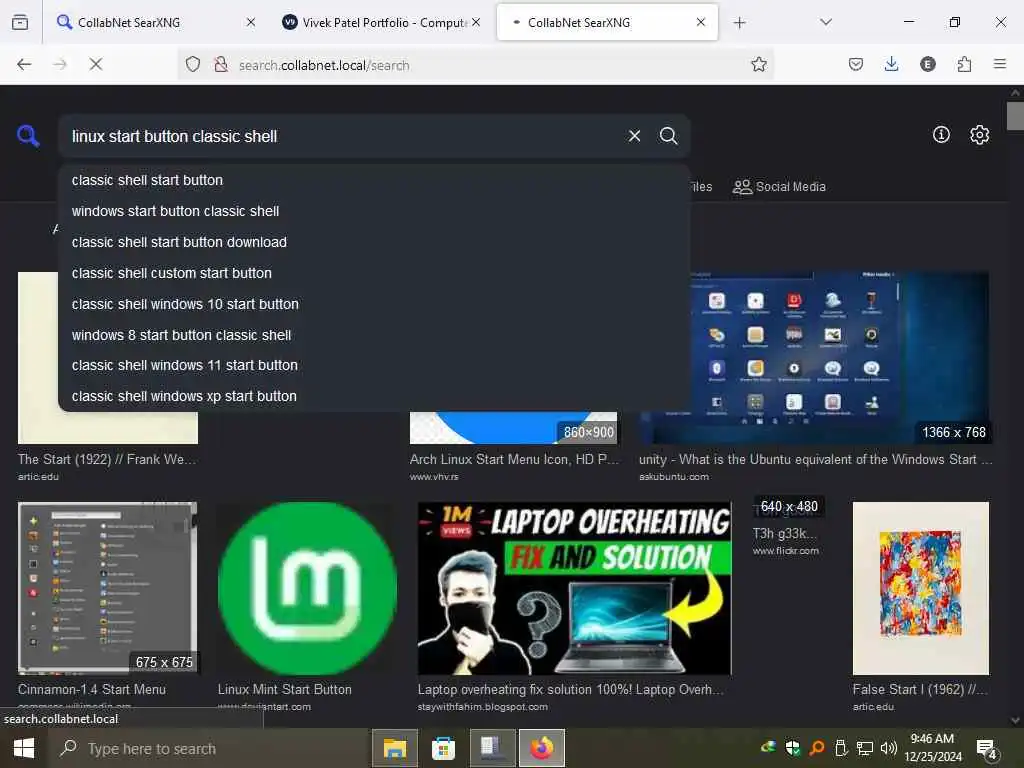Open the Windows Start menu
Image resolution: width=1024 pixels, height=768 pixels.
(x=24, y=748)
